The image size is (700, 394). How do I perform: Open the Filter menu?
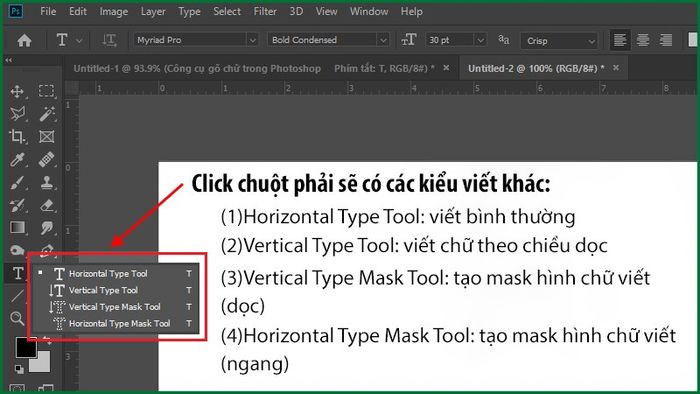coord(265,11)
